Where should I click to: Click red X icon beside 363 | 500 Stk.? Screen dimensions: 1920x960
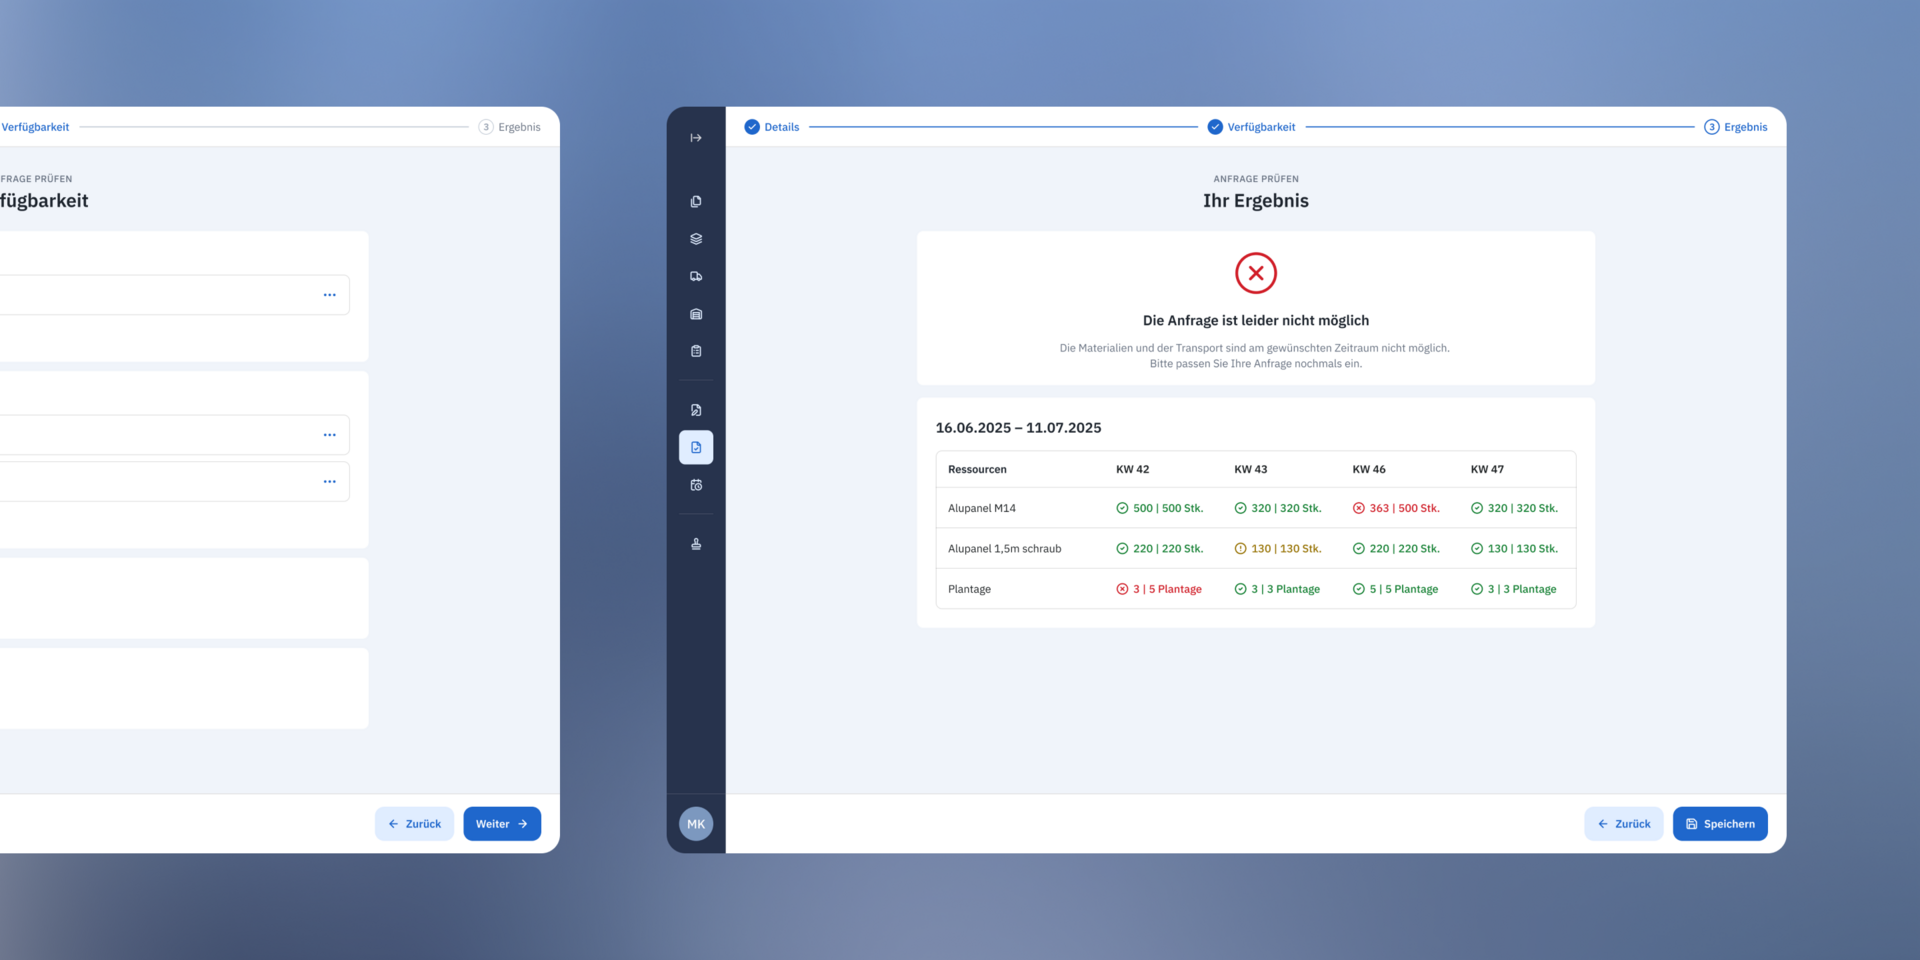coord(1359,508)
